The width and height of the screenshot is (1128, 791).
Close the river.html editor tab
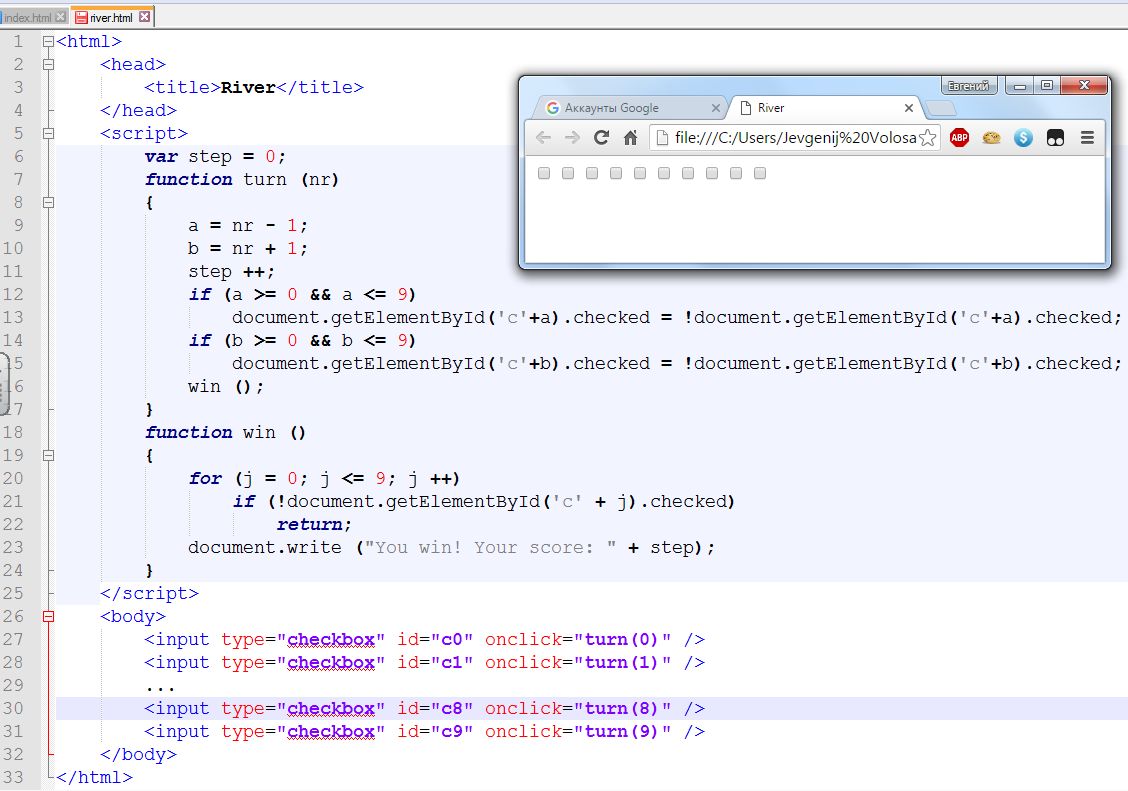[x=145, y=17]
